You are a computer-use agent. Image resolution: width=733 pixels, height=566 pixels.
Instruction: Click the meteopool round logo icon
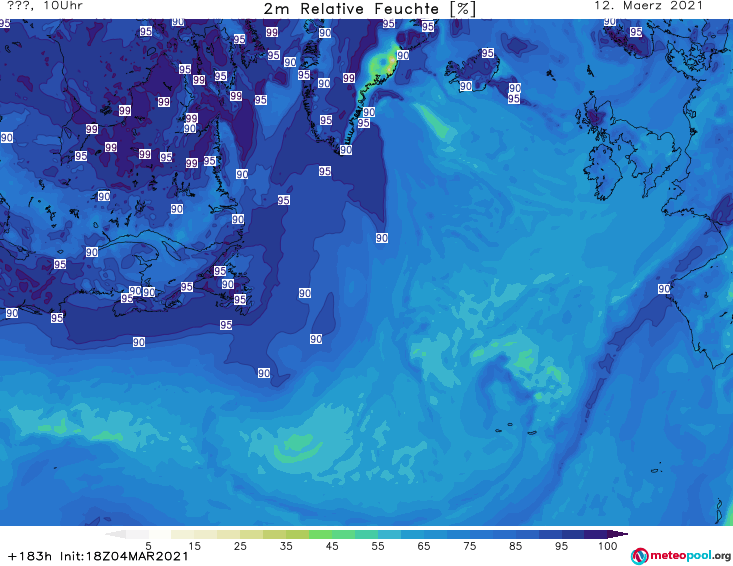pyautogui.click(x=639, y=556)
